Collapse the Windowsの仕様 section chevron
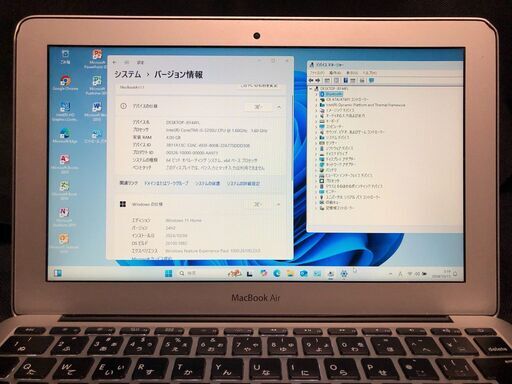This screenshot has height=384, width=512. click(x=278, y=204)
